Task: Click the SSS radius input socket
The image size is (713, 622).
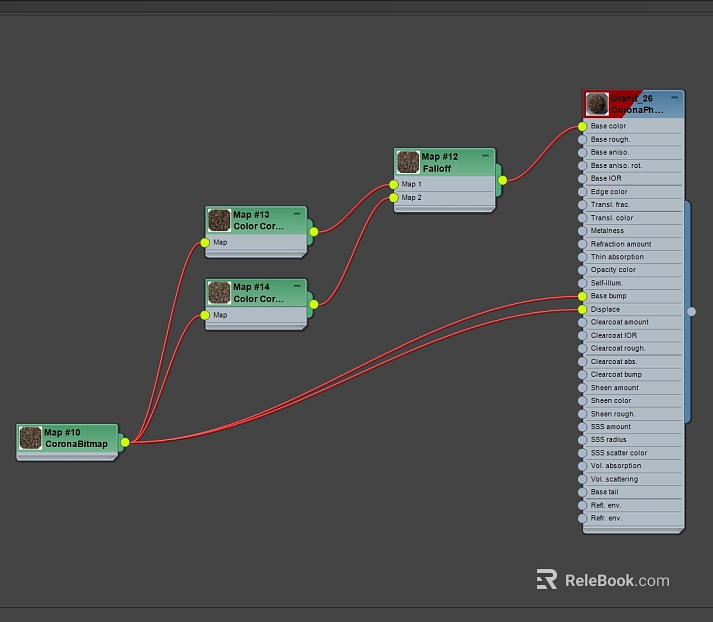Action: (582, 440)
